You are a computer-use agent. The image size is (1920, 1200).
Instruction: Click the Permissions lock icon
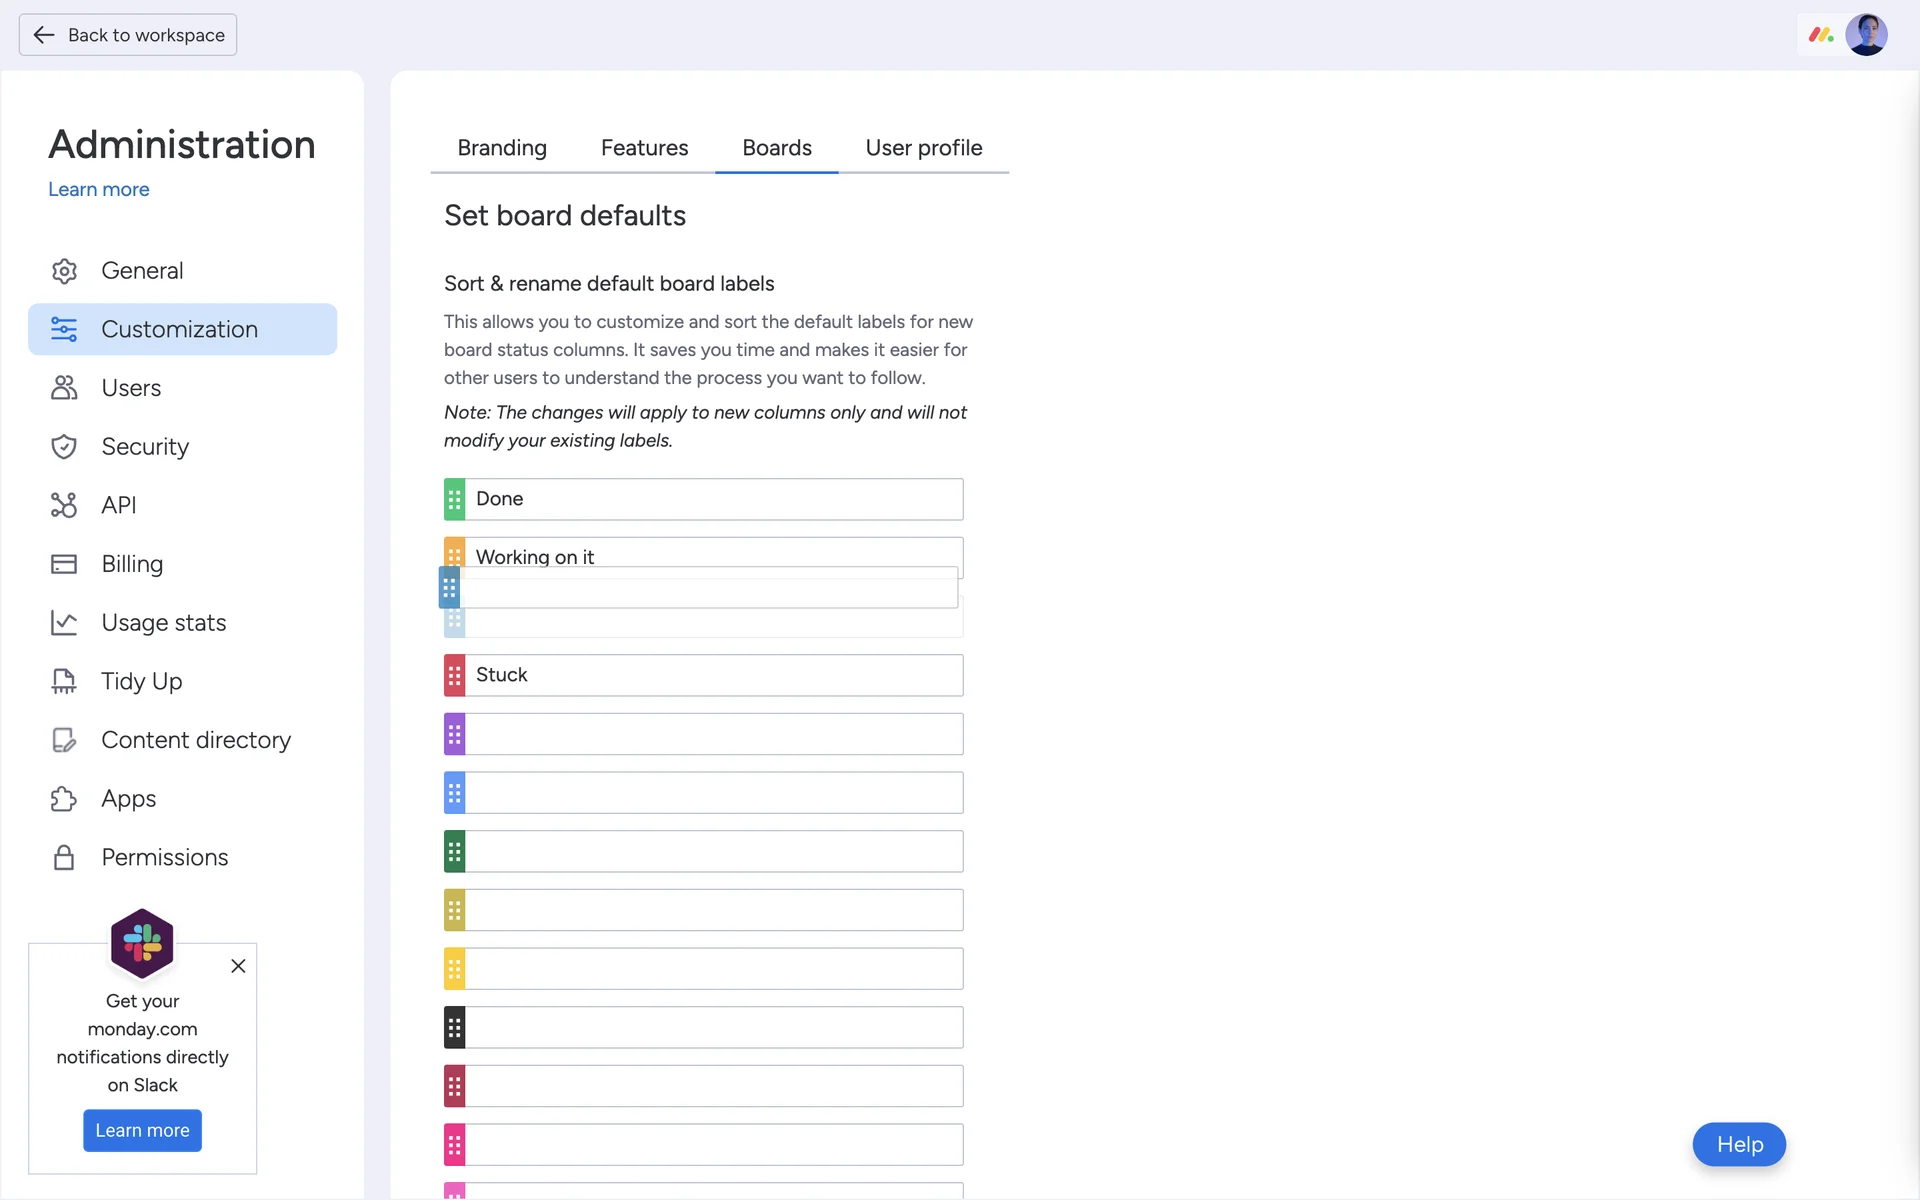pyautogui.click(x=64, y=858)
